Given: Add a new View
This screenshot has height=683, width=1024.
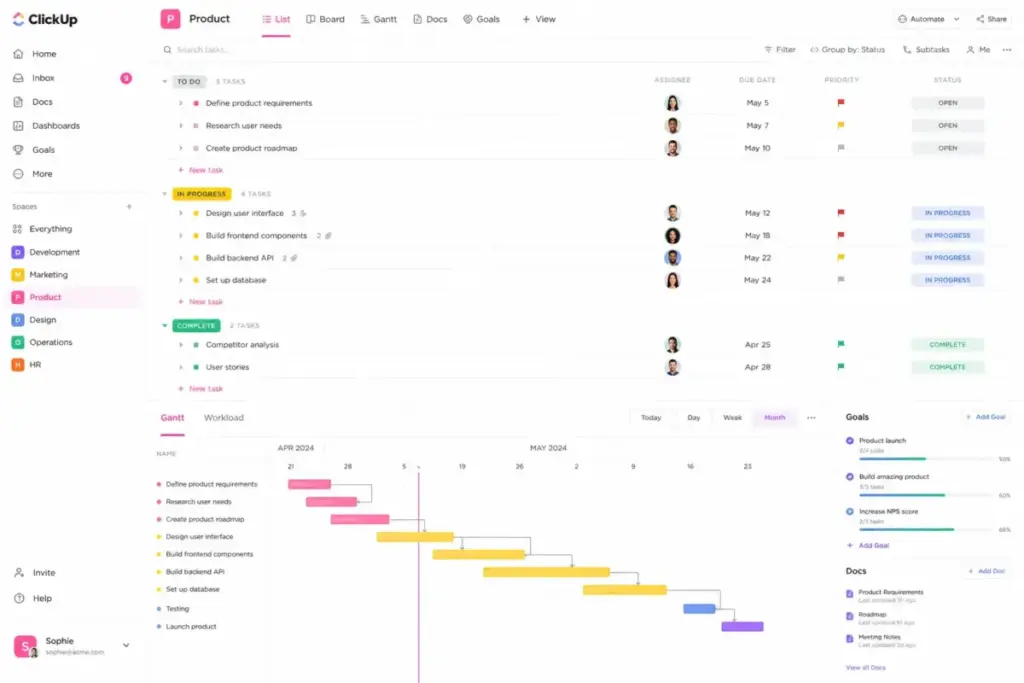Looking at the screenshot, I should coord(539,19).
